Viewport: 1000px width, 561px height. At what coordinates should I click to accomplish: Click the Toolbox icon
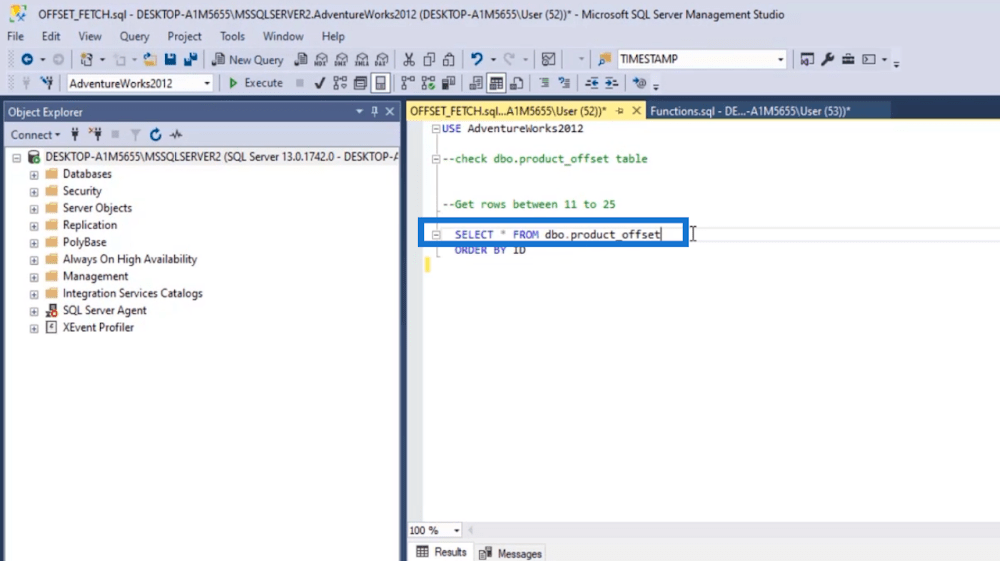(x=848, y=59)
